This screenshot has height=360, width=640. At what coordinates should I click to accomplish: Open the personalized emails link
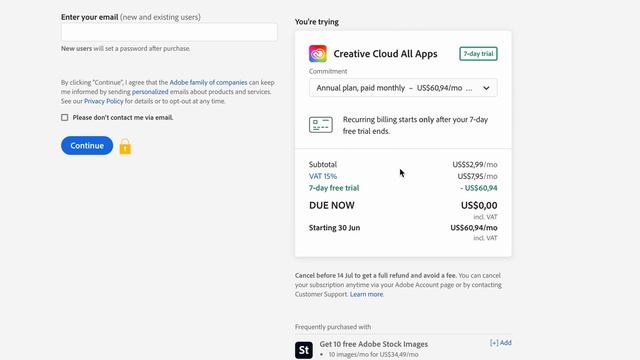150,92
